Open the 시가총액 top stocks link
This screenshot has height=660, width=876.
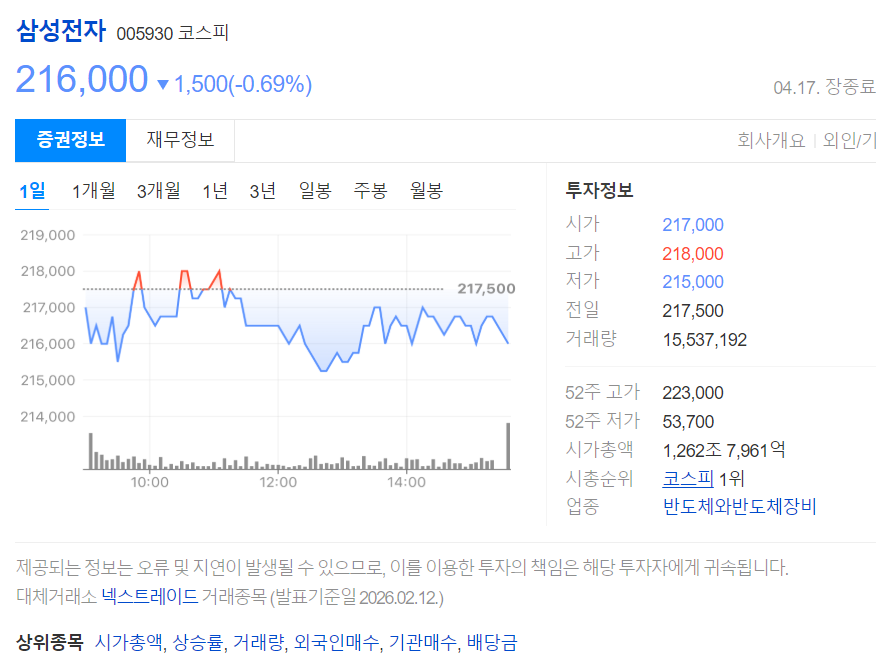128,642
